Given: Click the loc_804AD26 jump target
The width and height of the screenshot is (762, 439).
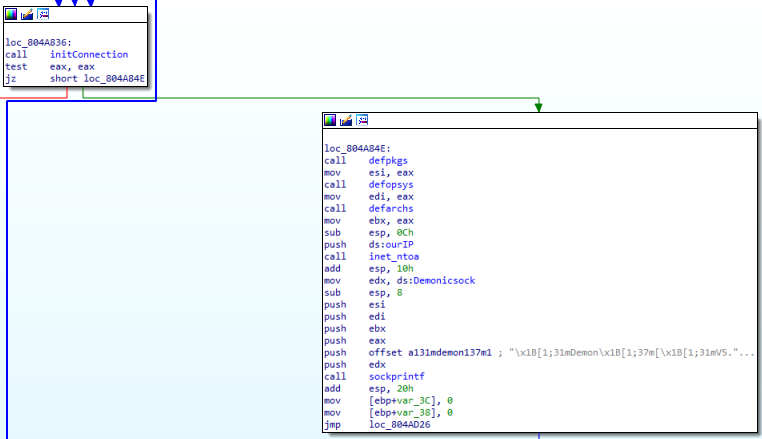Looking at the screenshot, I should pos(399,424).
